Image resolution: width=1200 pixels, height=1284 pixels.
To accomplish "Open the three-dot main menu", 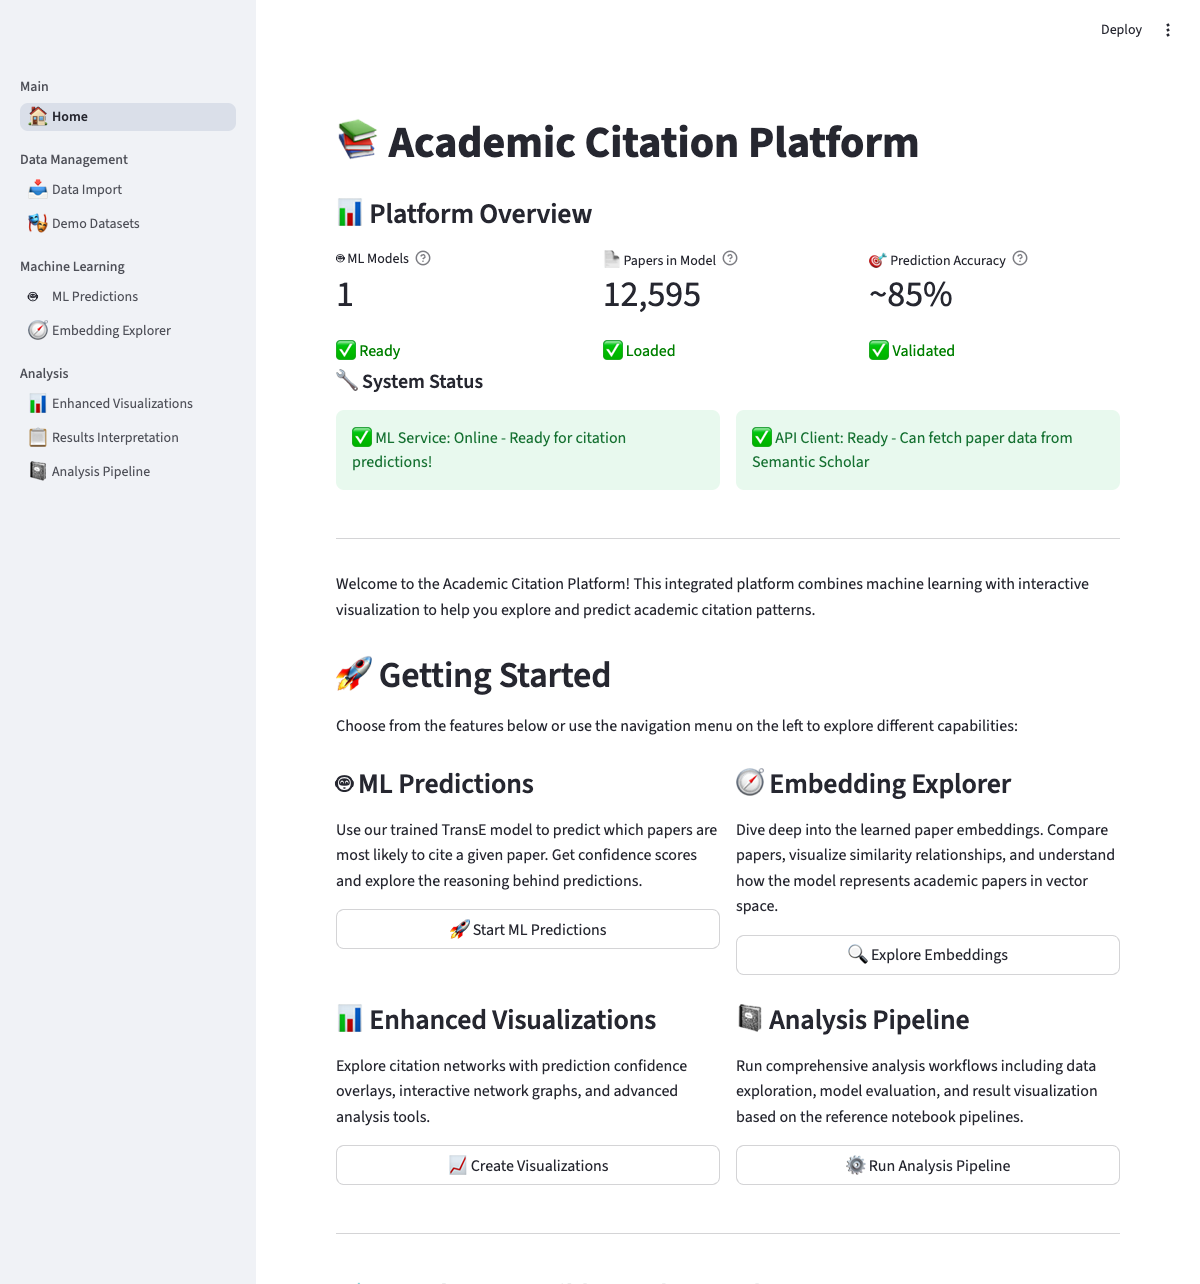I will (1167, 30).
